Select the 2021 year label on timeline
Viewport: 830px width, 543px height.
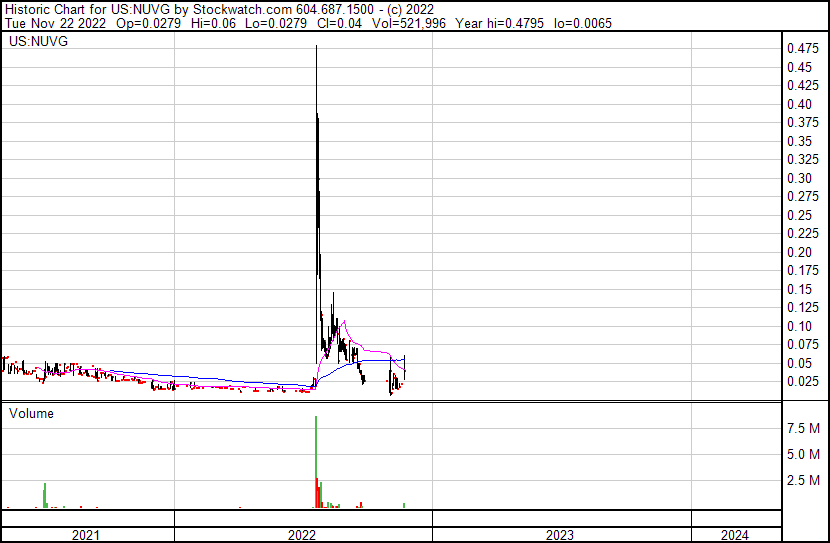point(87,535)
